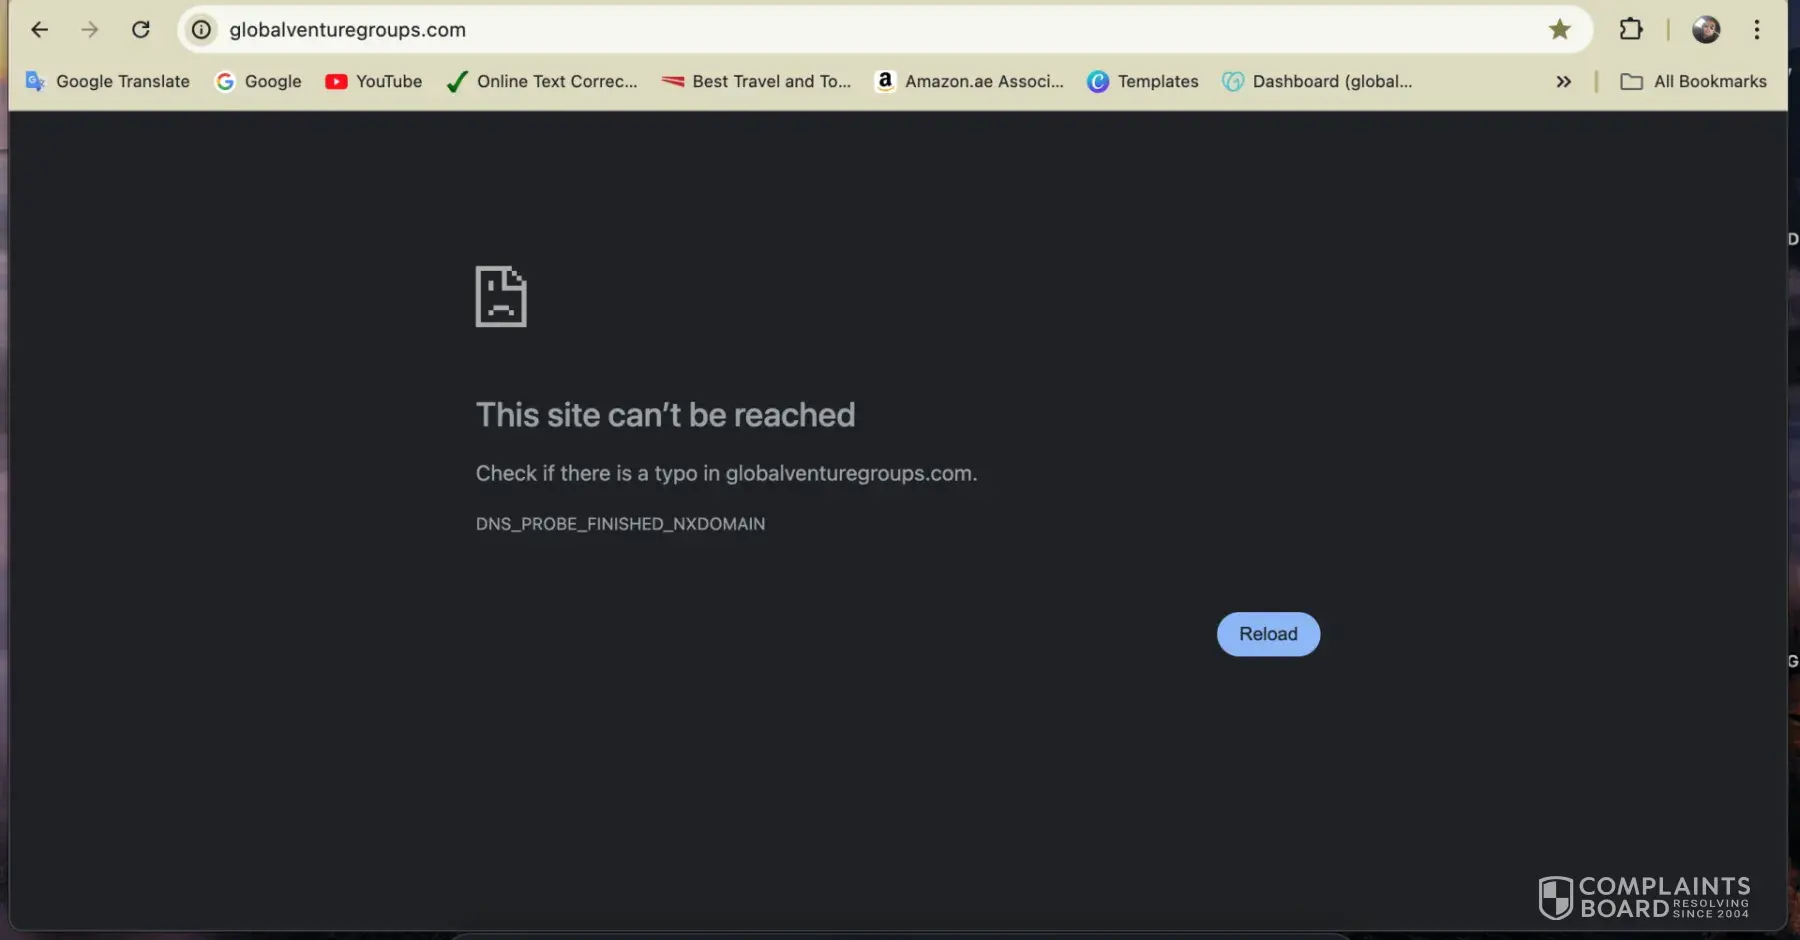Open the Best Travel and To... bookmark
Screen dimensions: 1800x940
[x=757, y=82]
